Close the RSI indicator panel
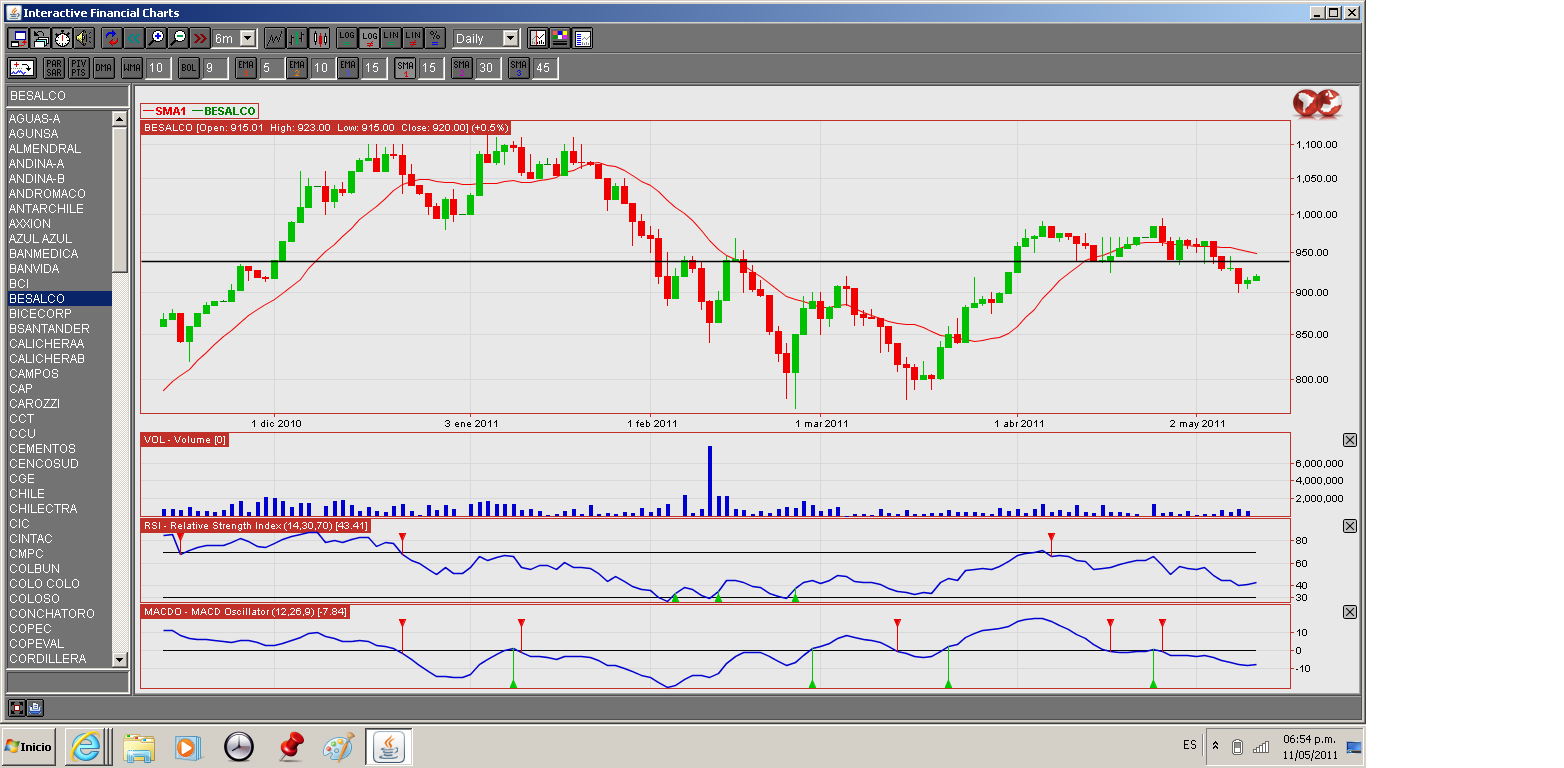The width and height of the screenshot is (1564, 768). pos(1349,526)
